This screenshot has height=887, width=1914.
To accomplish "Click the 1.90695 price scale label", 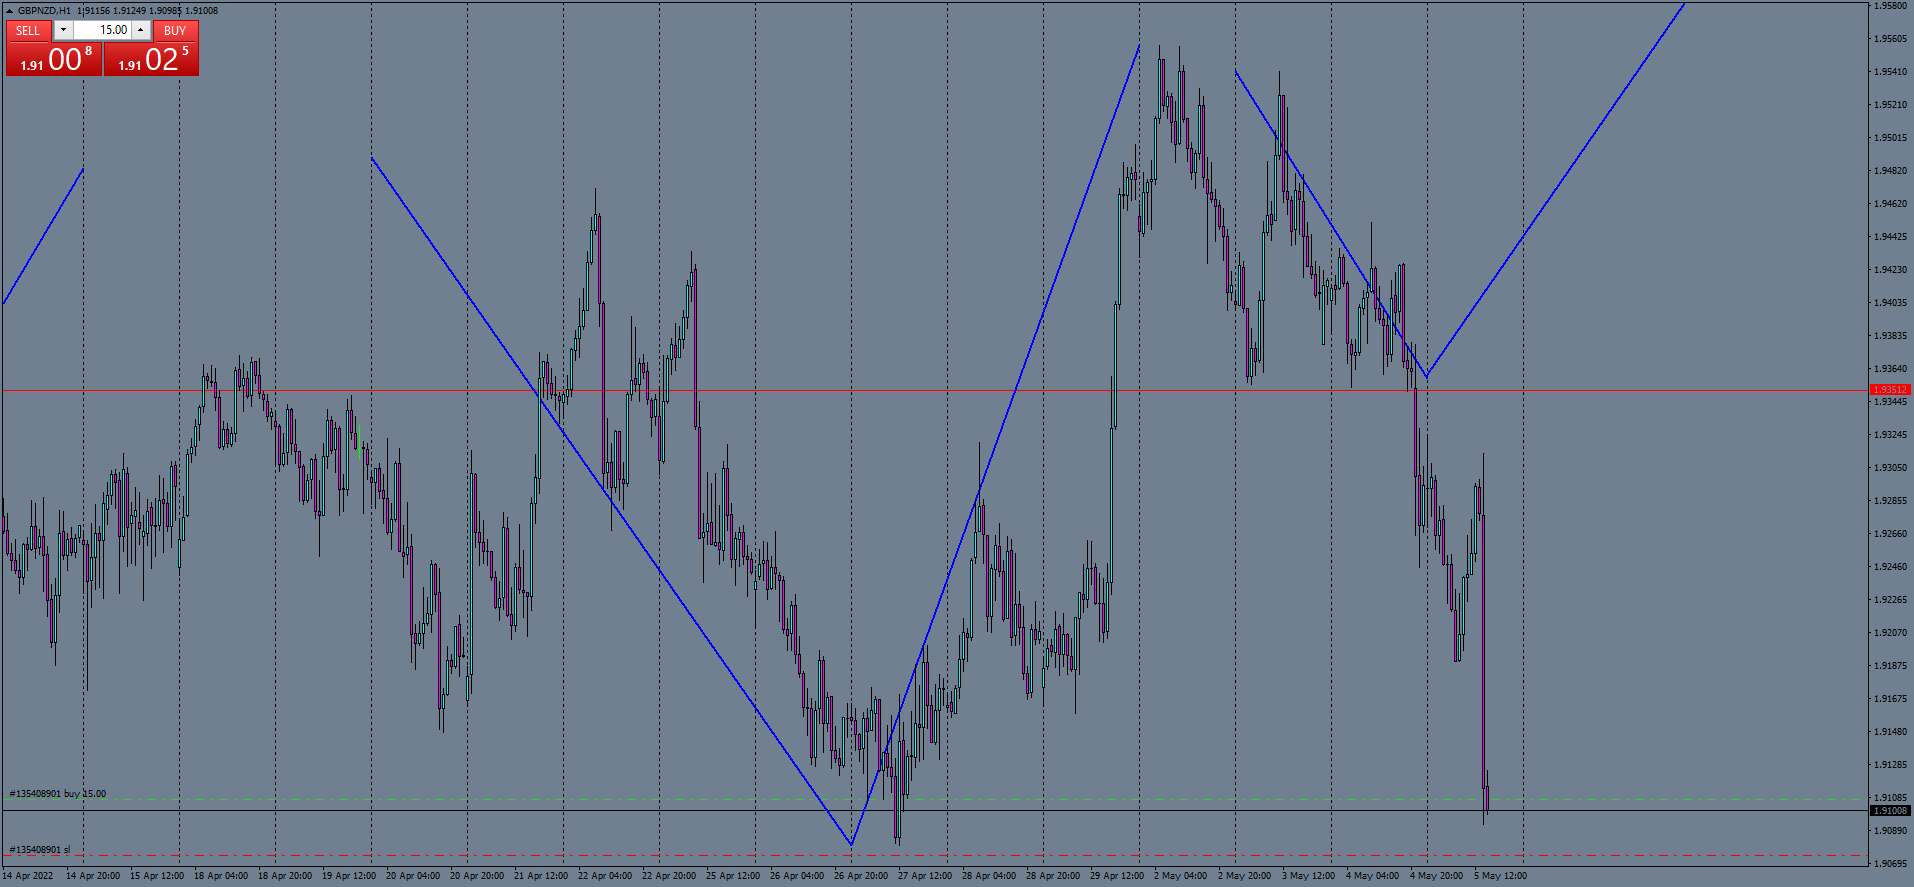I will [1890, 864].
